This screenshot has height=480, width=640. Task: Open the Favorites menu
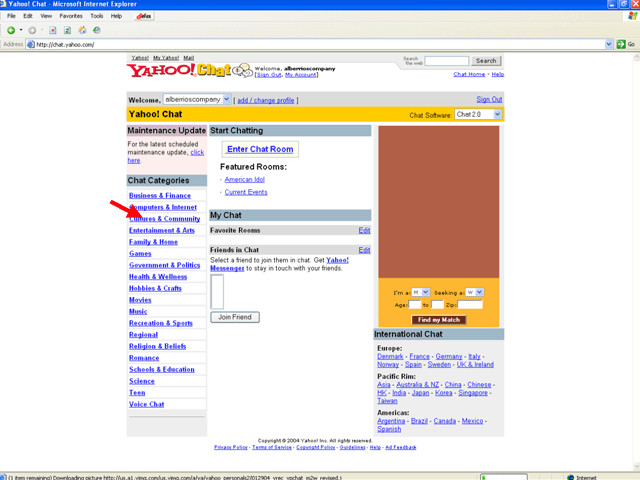pyautogui.click(x=71, y=16)
